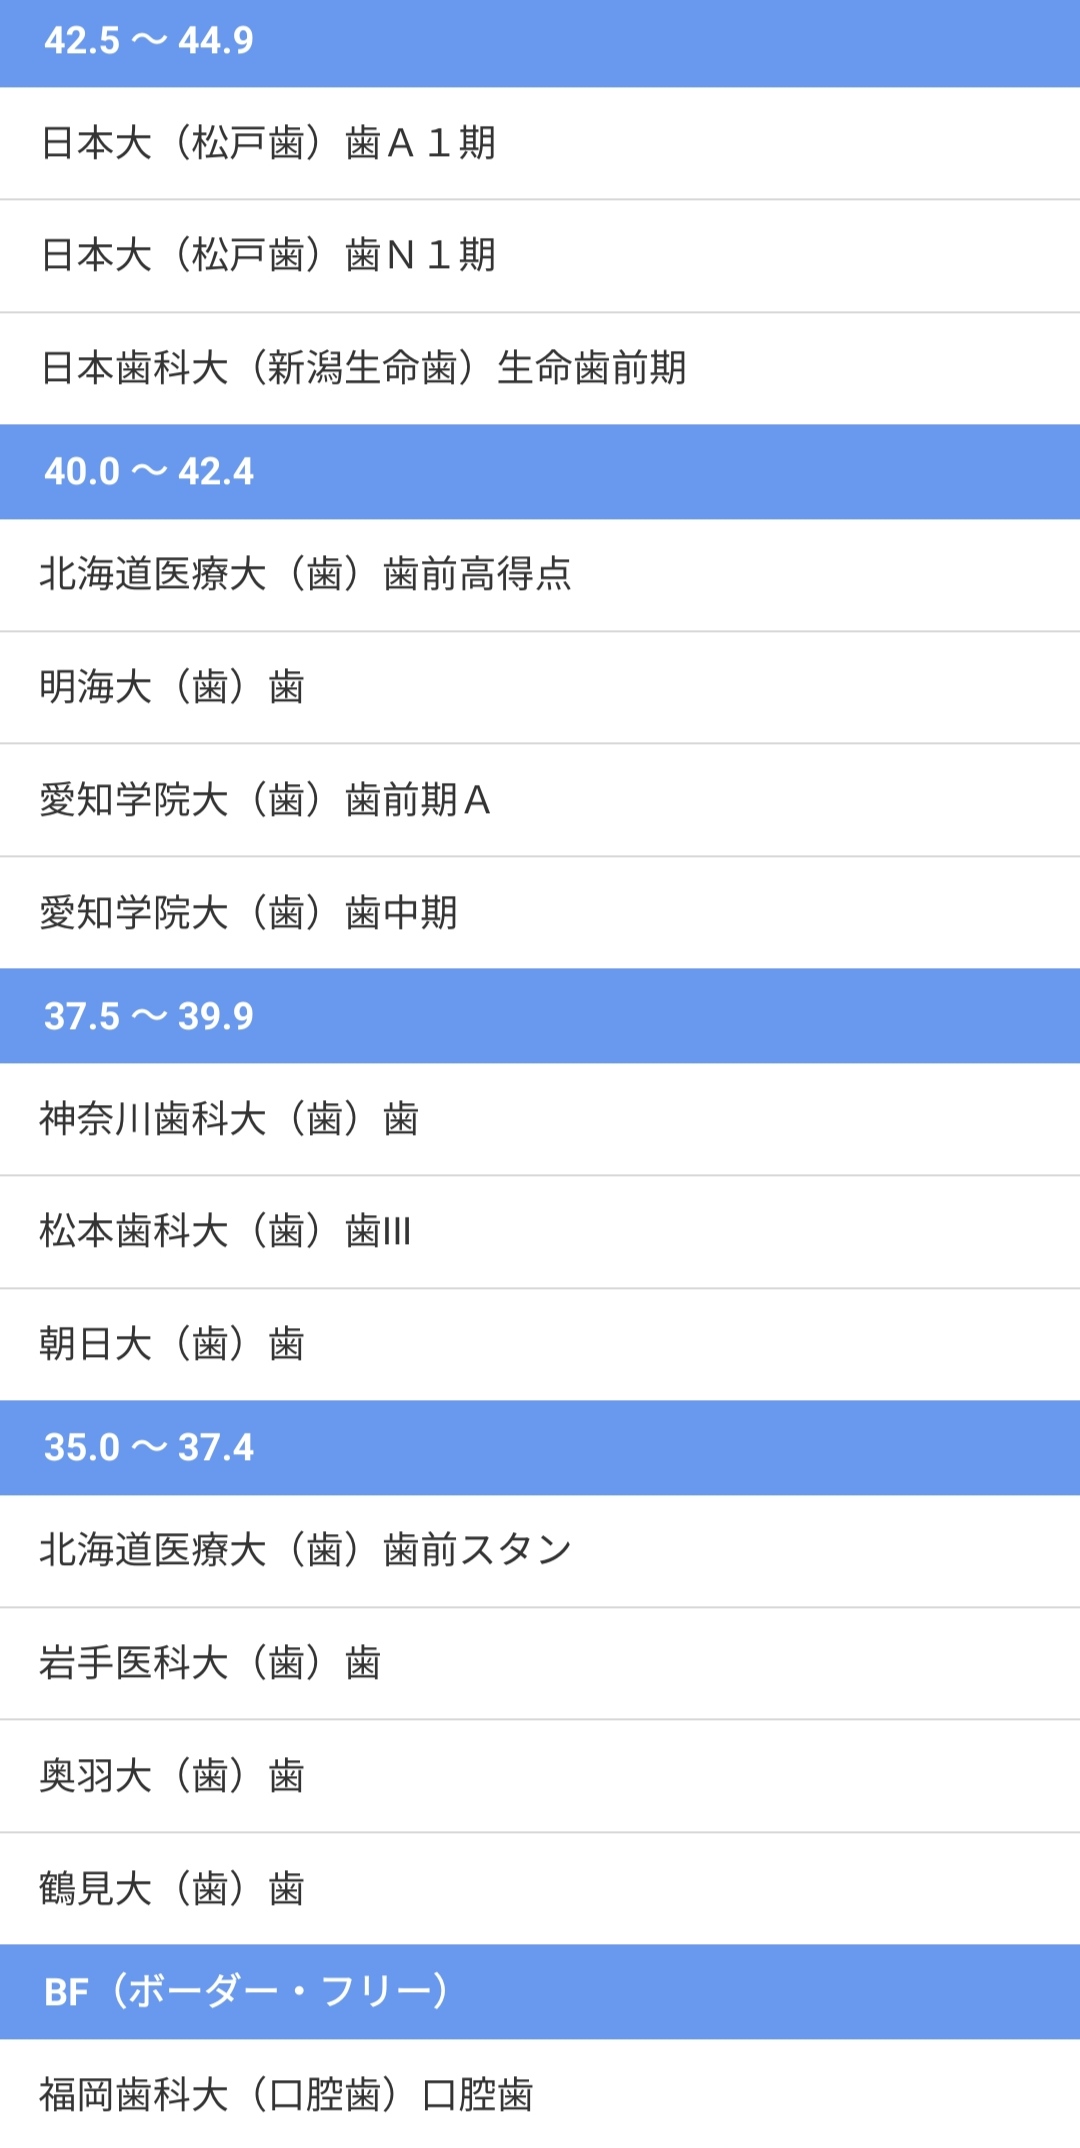
Task: Click the BF（ボーダー・フリー）section header
Action: [540, 1991]
